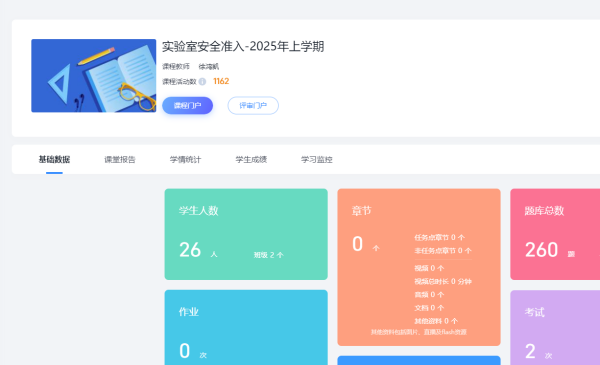
Task: Open the 课程门户 button
Action: 188,106
